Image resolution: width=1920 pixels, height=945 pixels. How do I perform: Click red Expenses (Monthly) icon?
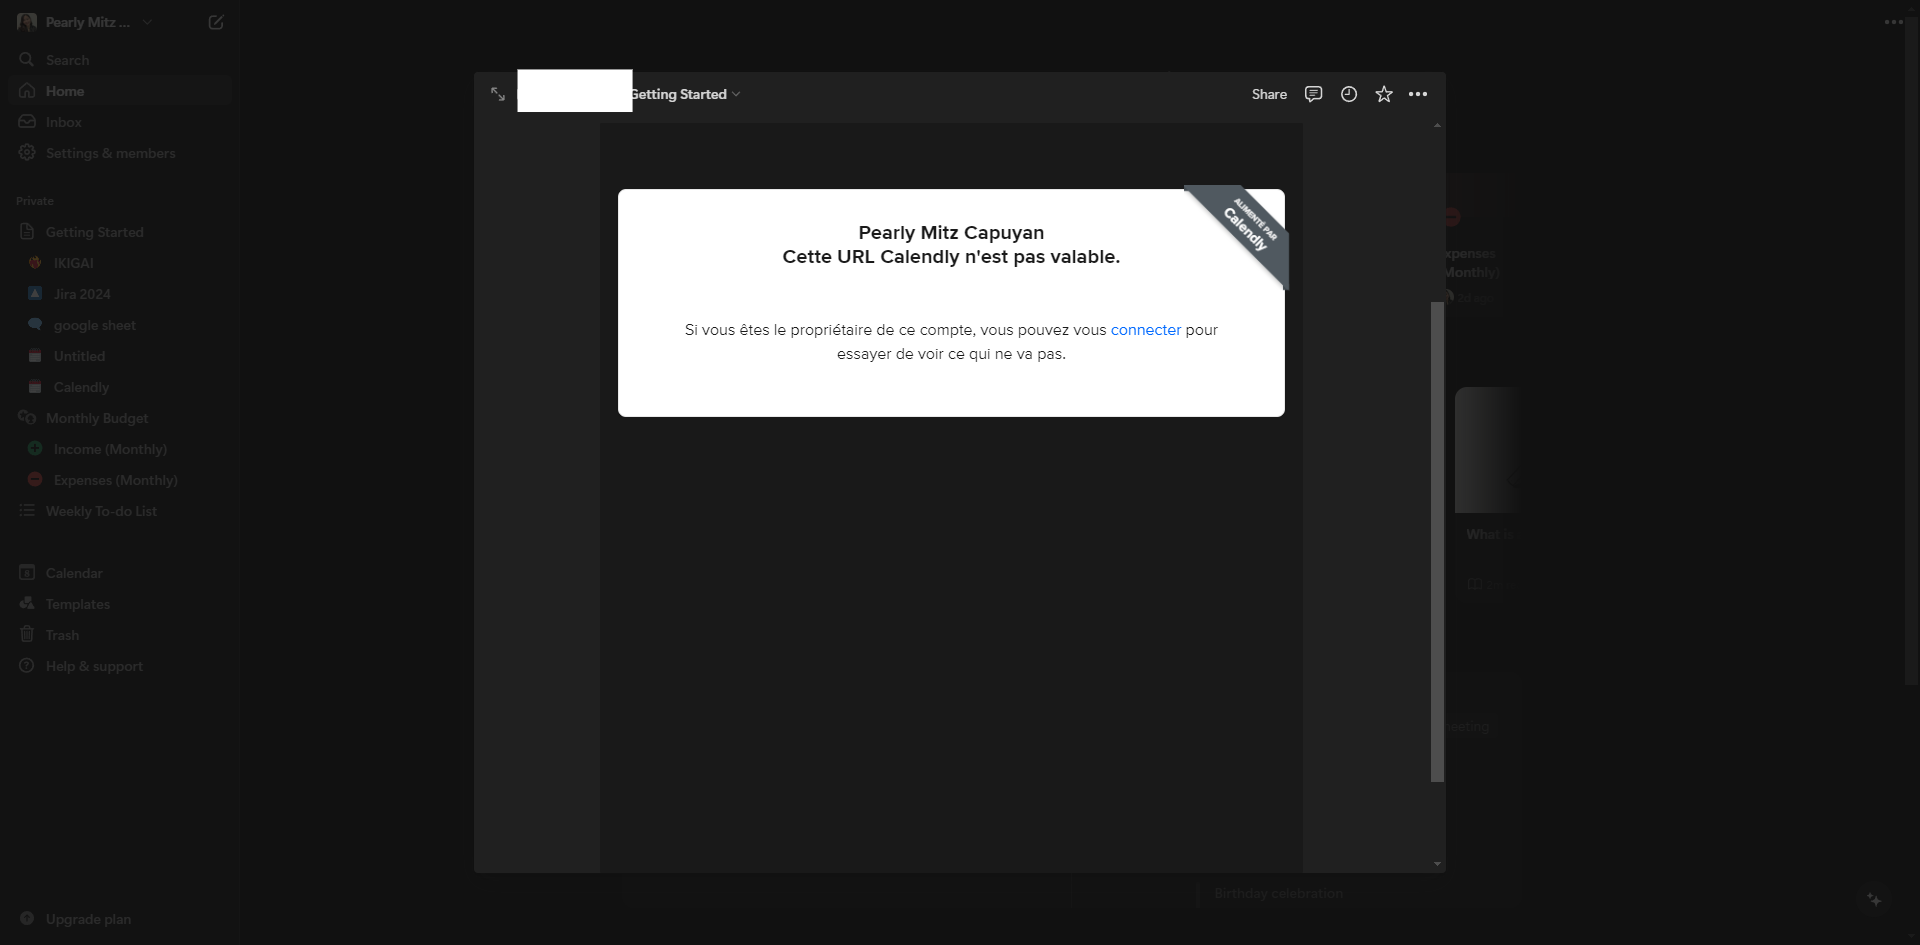coord(35,479)
